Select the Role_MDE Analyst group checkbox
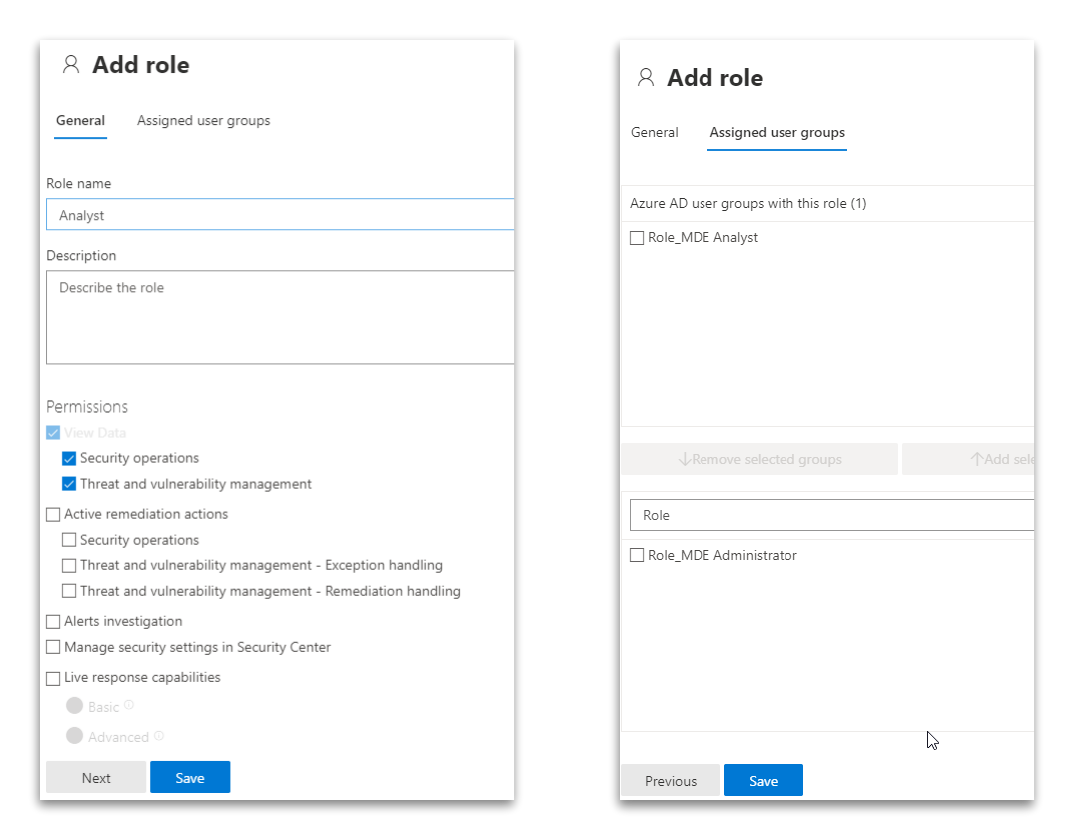Screen dimensions: 1074x840 pyautogui.click(x=637, y=238)
